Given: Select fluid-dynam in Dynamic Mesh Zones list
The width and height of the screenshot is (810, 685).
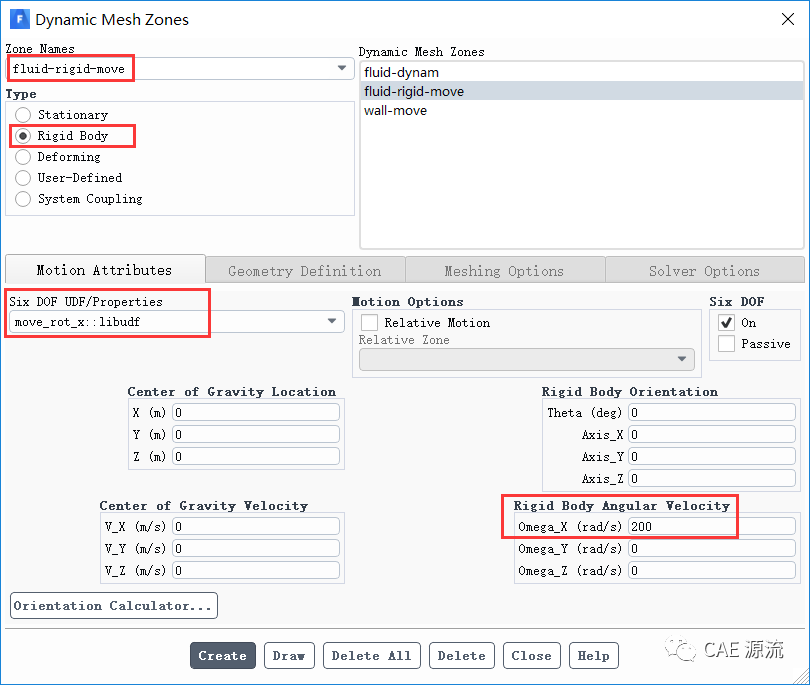Looking at the screenshot, I should click(x=401, y=72).
